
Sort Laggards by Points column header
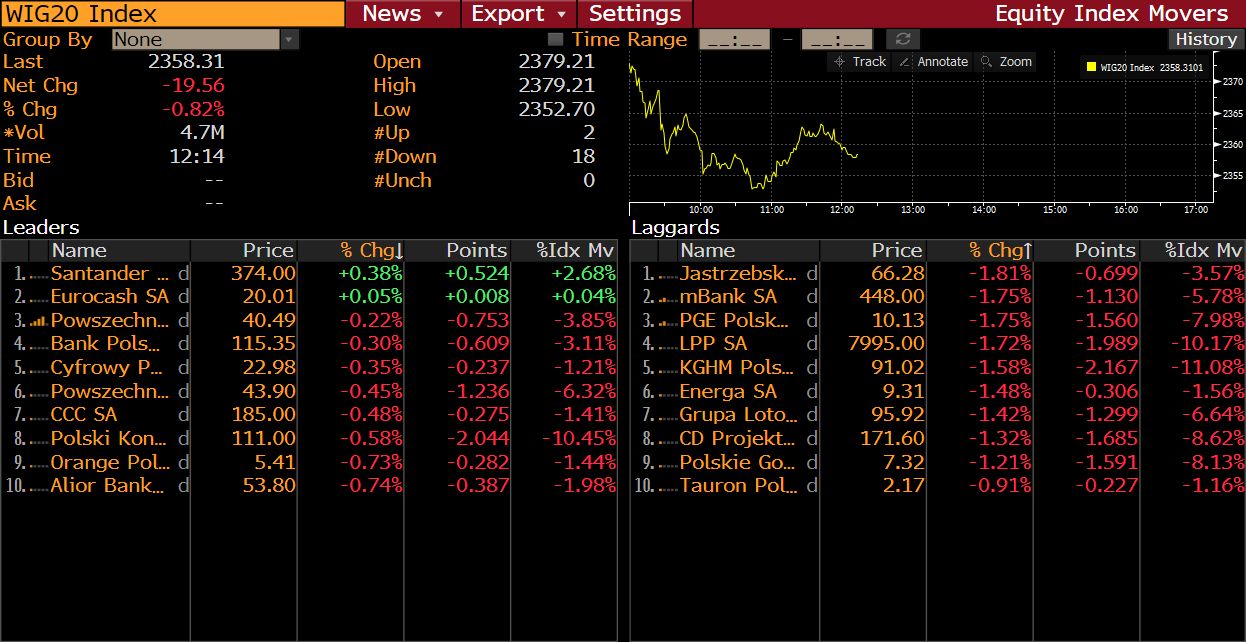tap(1104, 250)
